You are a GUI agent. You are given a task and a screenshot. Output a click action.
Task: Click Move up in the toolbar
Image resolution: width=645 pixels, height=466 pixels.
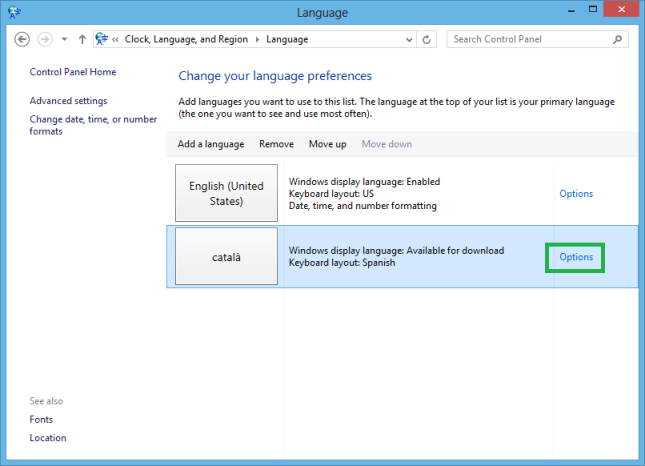[x=327, y=144]
